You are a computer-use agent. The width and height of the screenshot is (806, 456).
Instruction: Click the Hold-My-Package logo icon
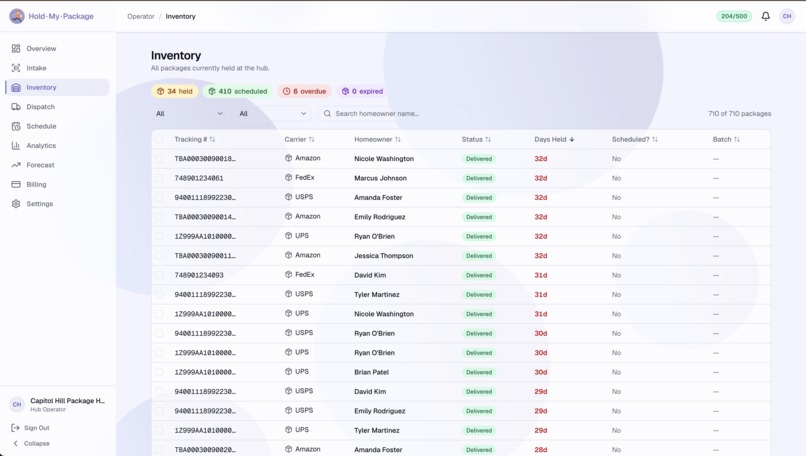coord(17,16)
